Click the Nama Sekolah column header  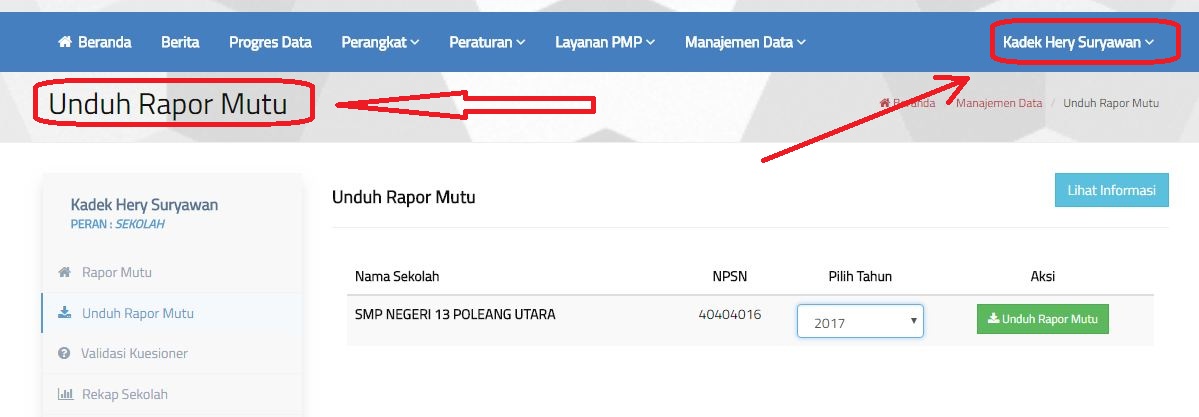coord(397,276)
